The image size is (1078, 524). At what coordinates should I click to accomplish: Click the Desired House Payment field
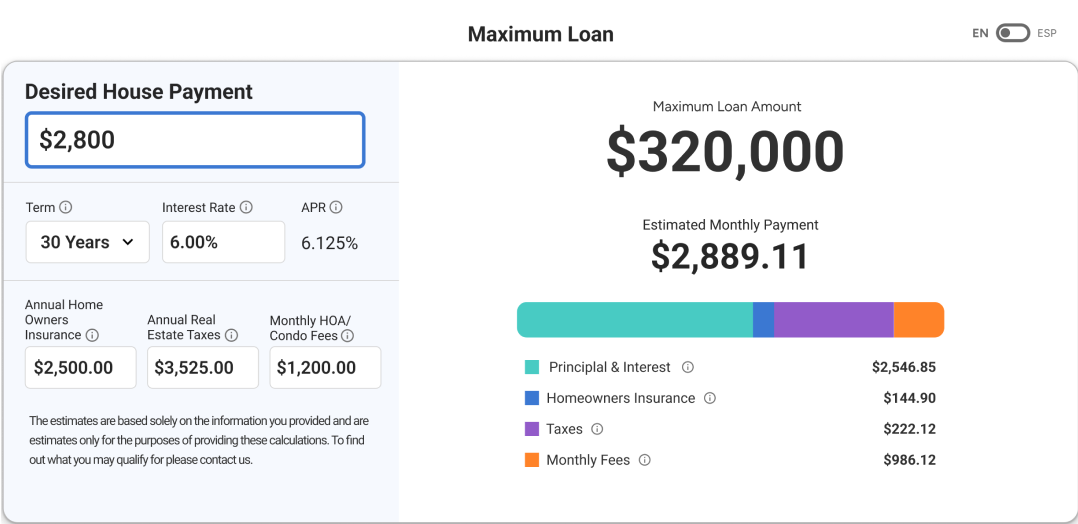tap(195, 140)
